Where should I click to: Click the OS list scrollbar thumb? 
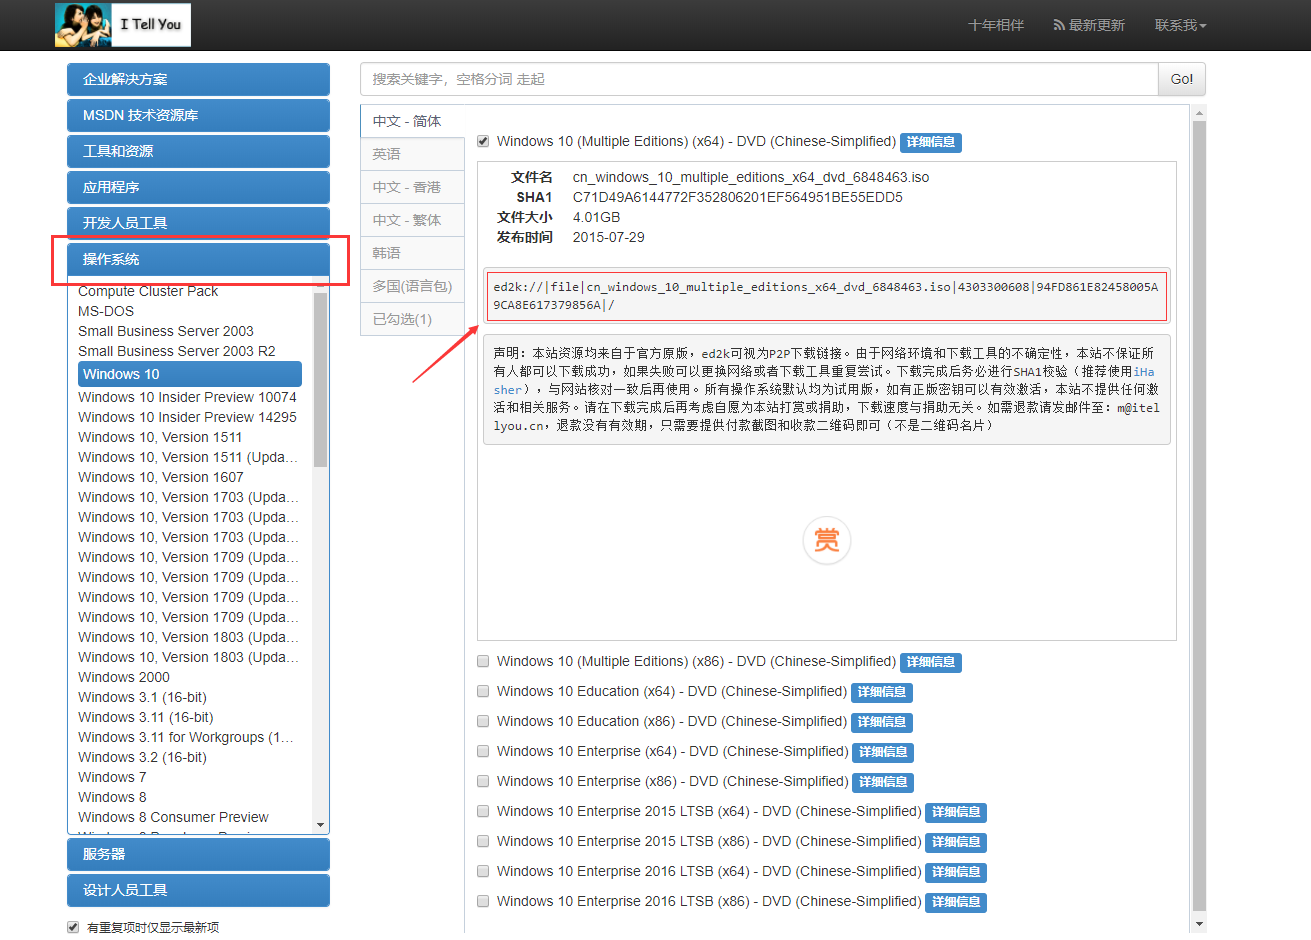pyautogui.click(x=320, y=380)
